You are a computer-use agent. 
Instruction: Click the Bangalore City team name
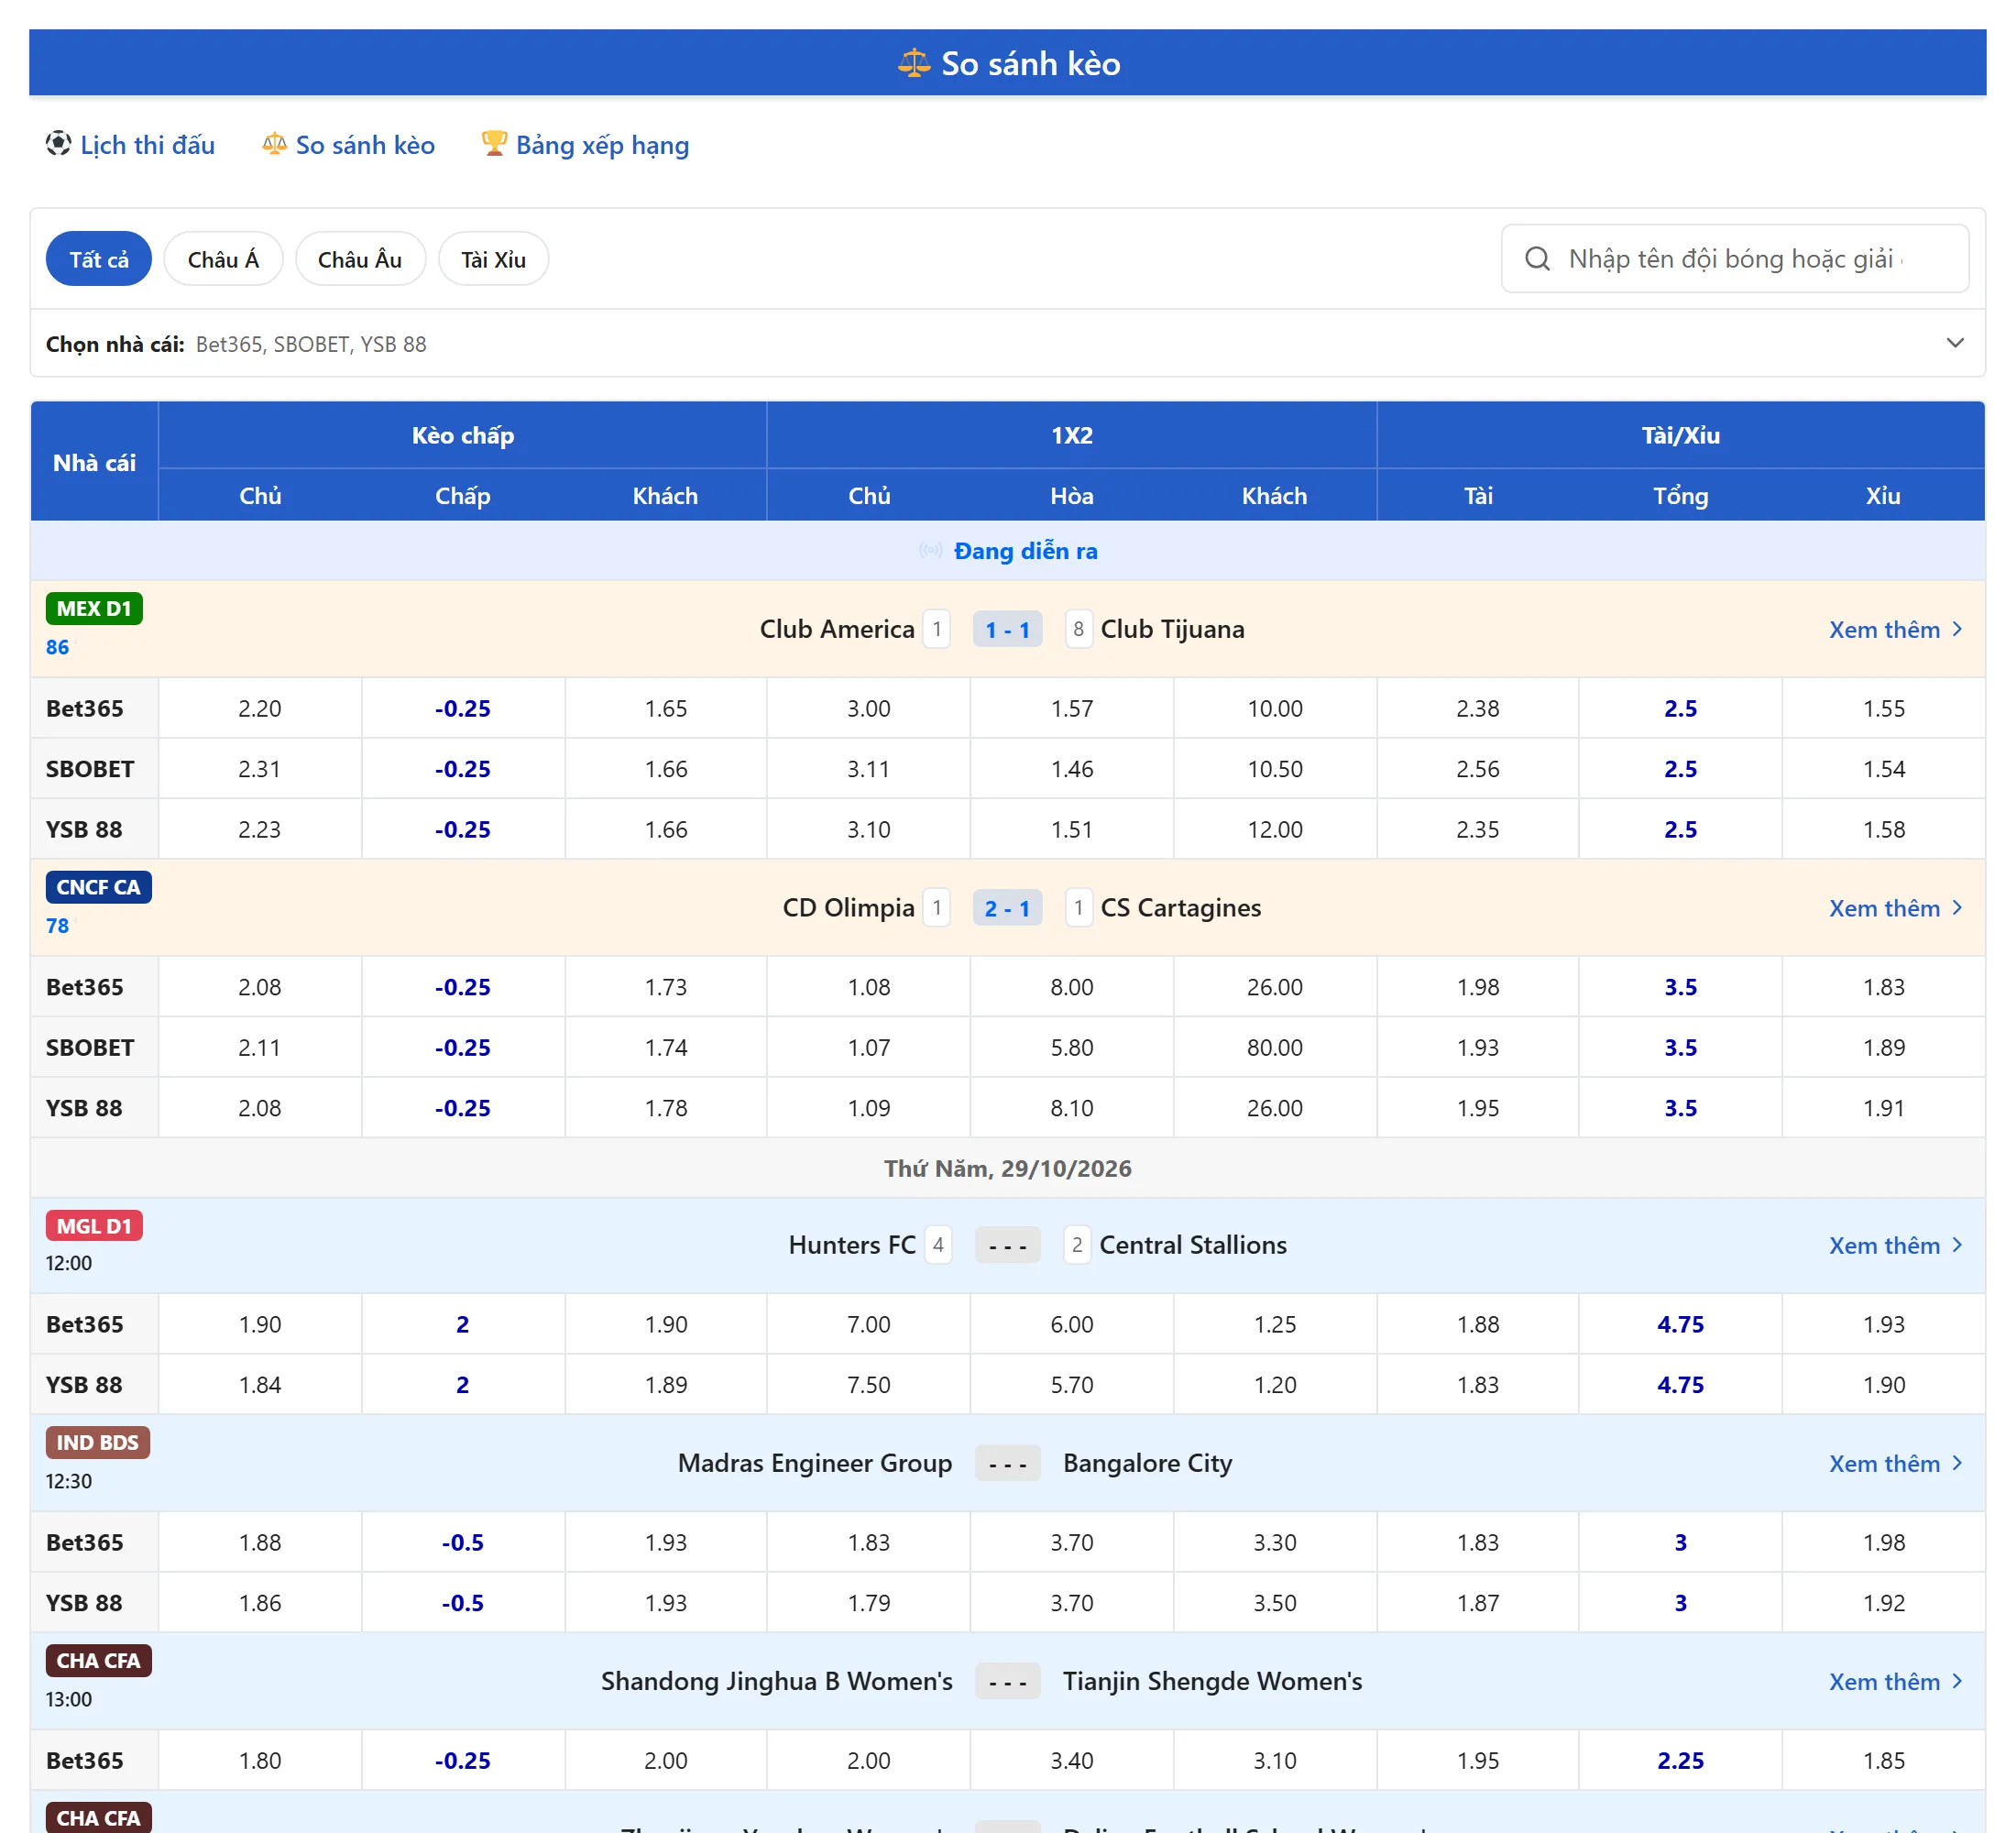click(1147, 1463)
